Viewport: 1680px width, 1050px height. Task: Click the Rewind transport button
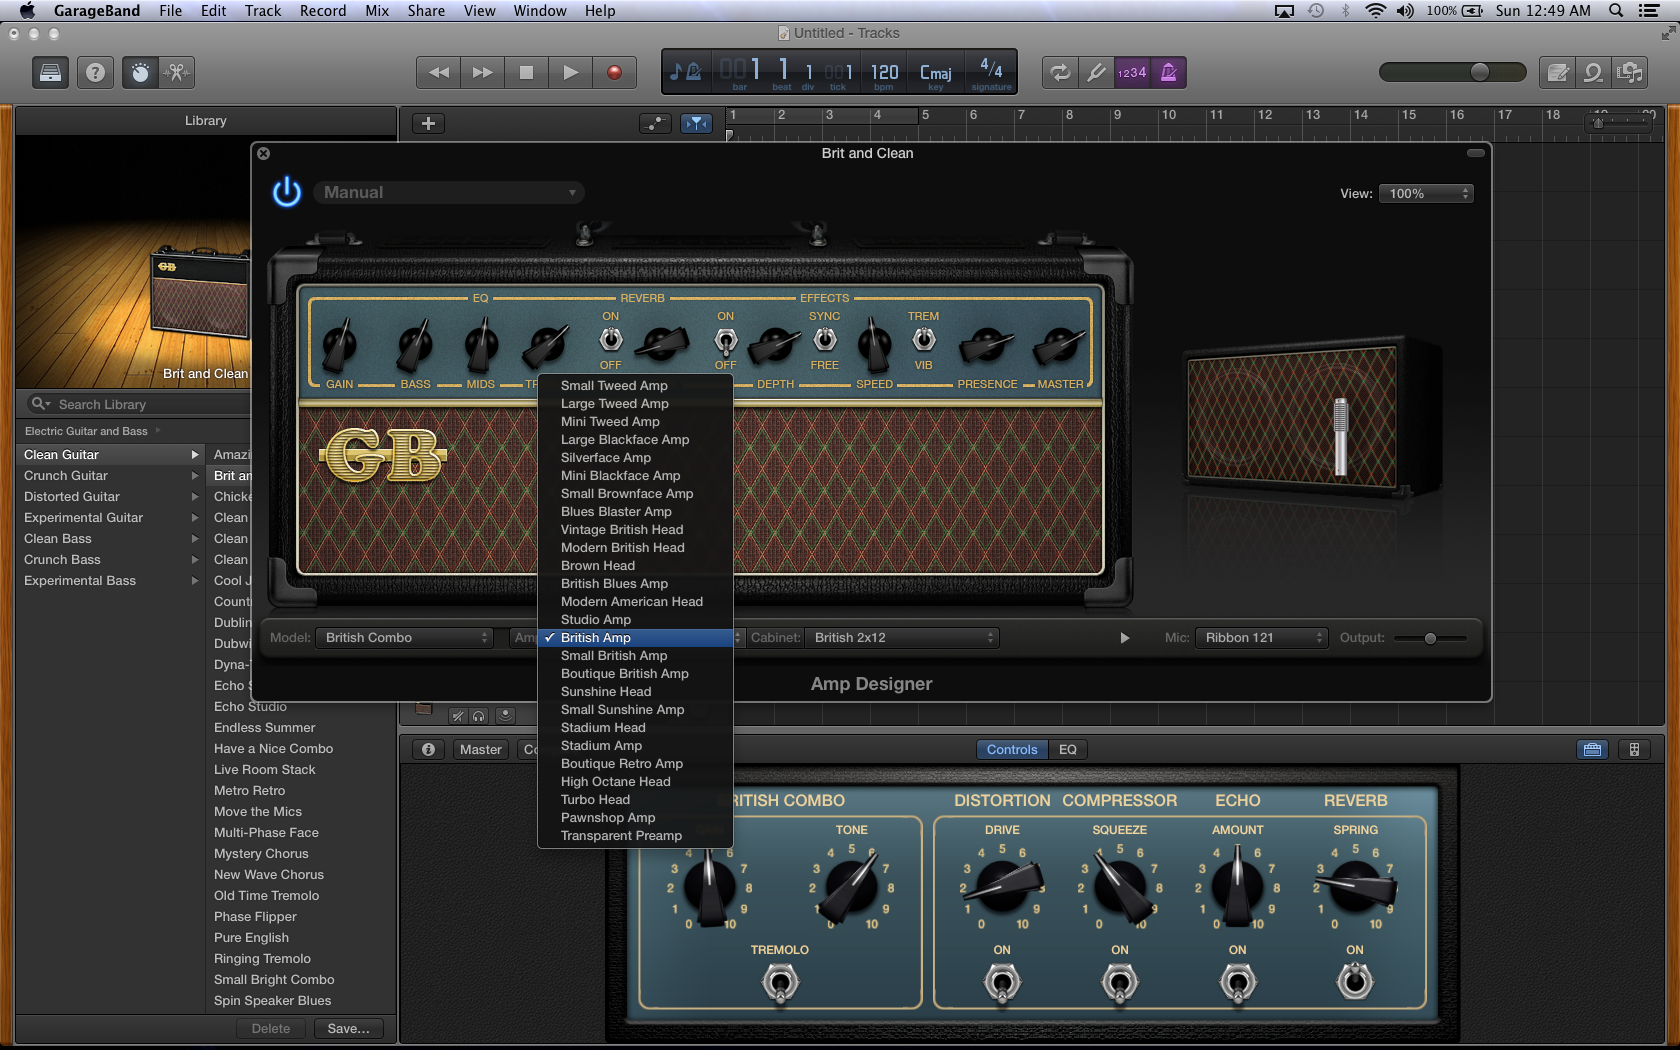(438, 72)
